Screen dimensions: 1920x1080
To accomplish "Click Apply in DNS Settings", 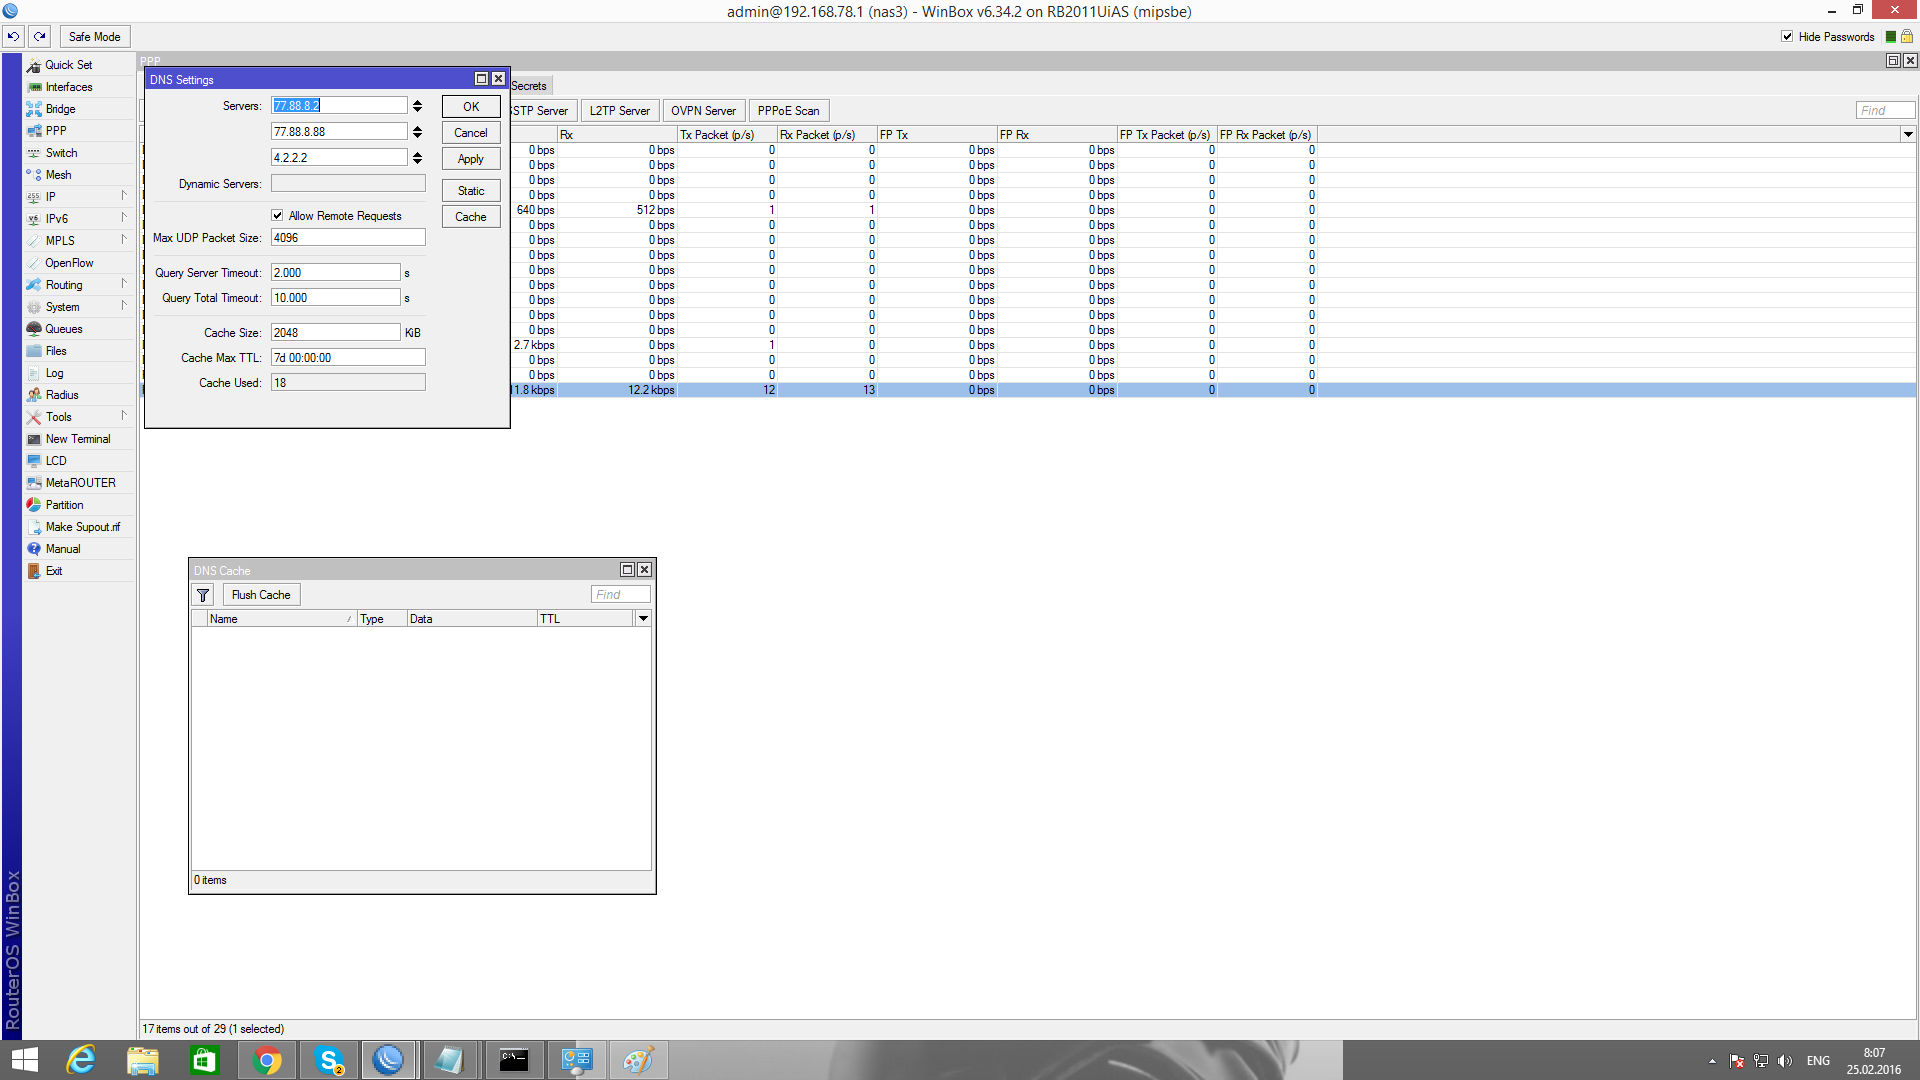I will tap(471, 159).
